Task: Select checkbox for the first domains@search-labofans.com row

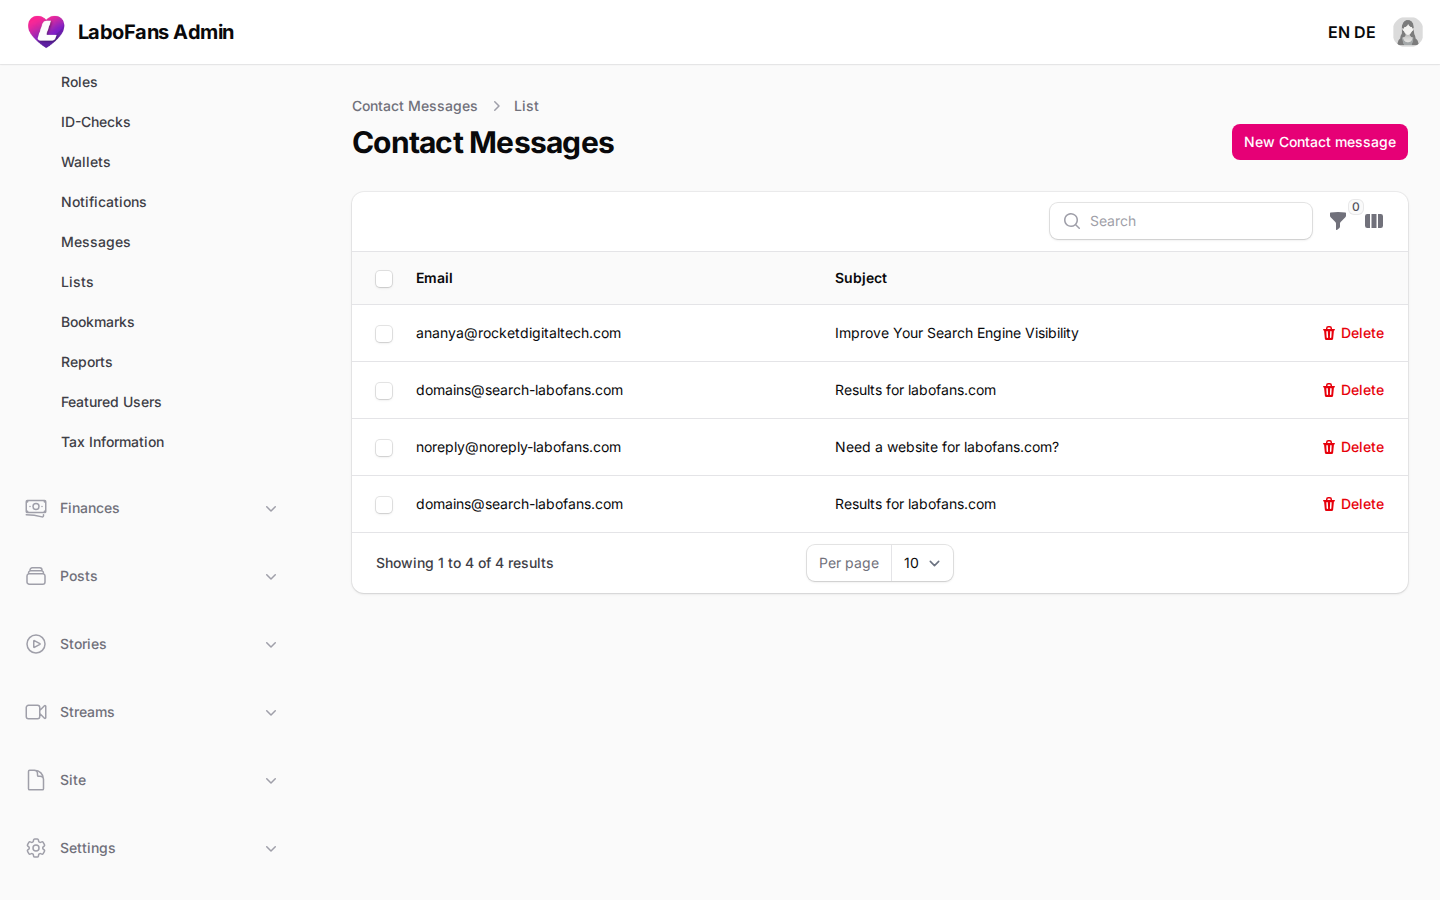Action: pyautogui.click(x=384, y=390)
